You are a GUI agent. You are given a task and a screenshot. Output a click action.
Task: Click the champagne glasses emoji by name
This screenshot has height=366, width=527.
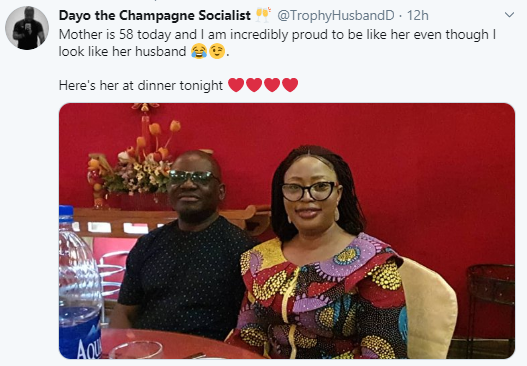263,15
